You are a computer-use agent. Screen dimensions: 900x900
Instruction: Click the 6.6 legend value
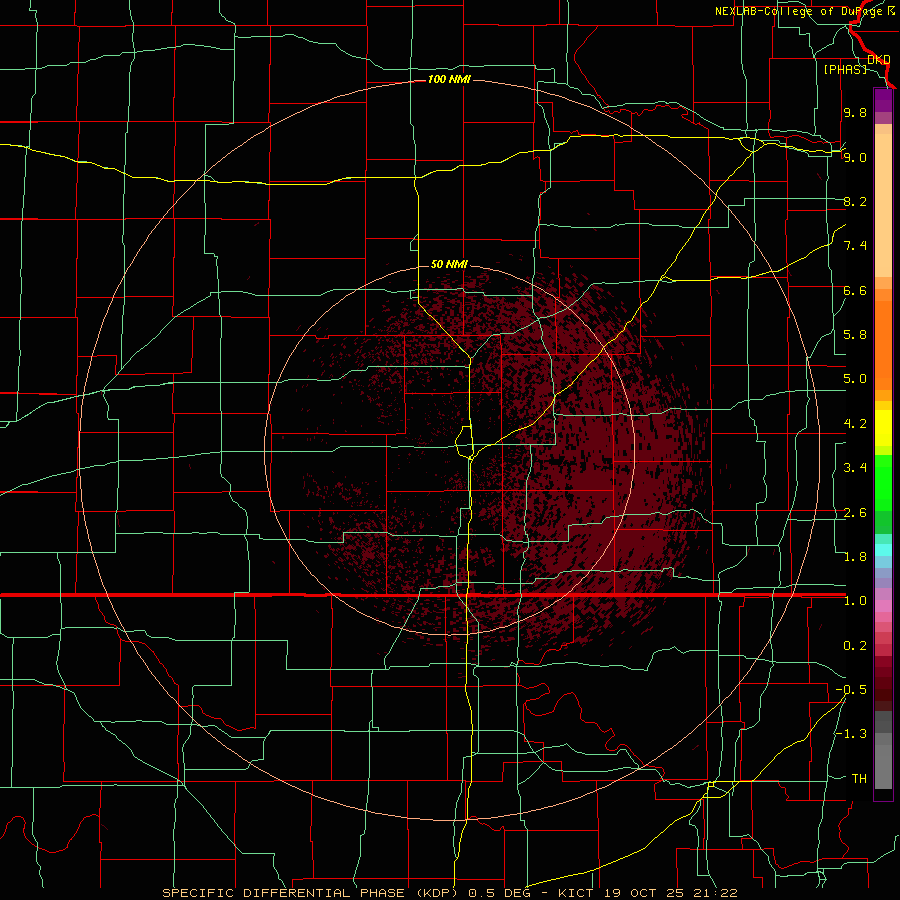point(855,290)
